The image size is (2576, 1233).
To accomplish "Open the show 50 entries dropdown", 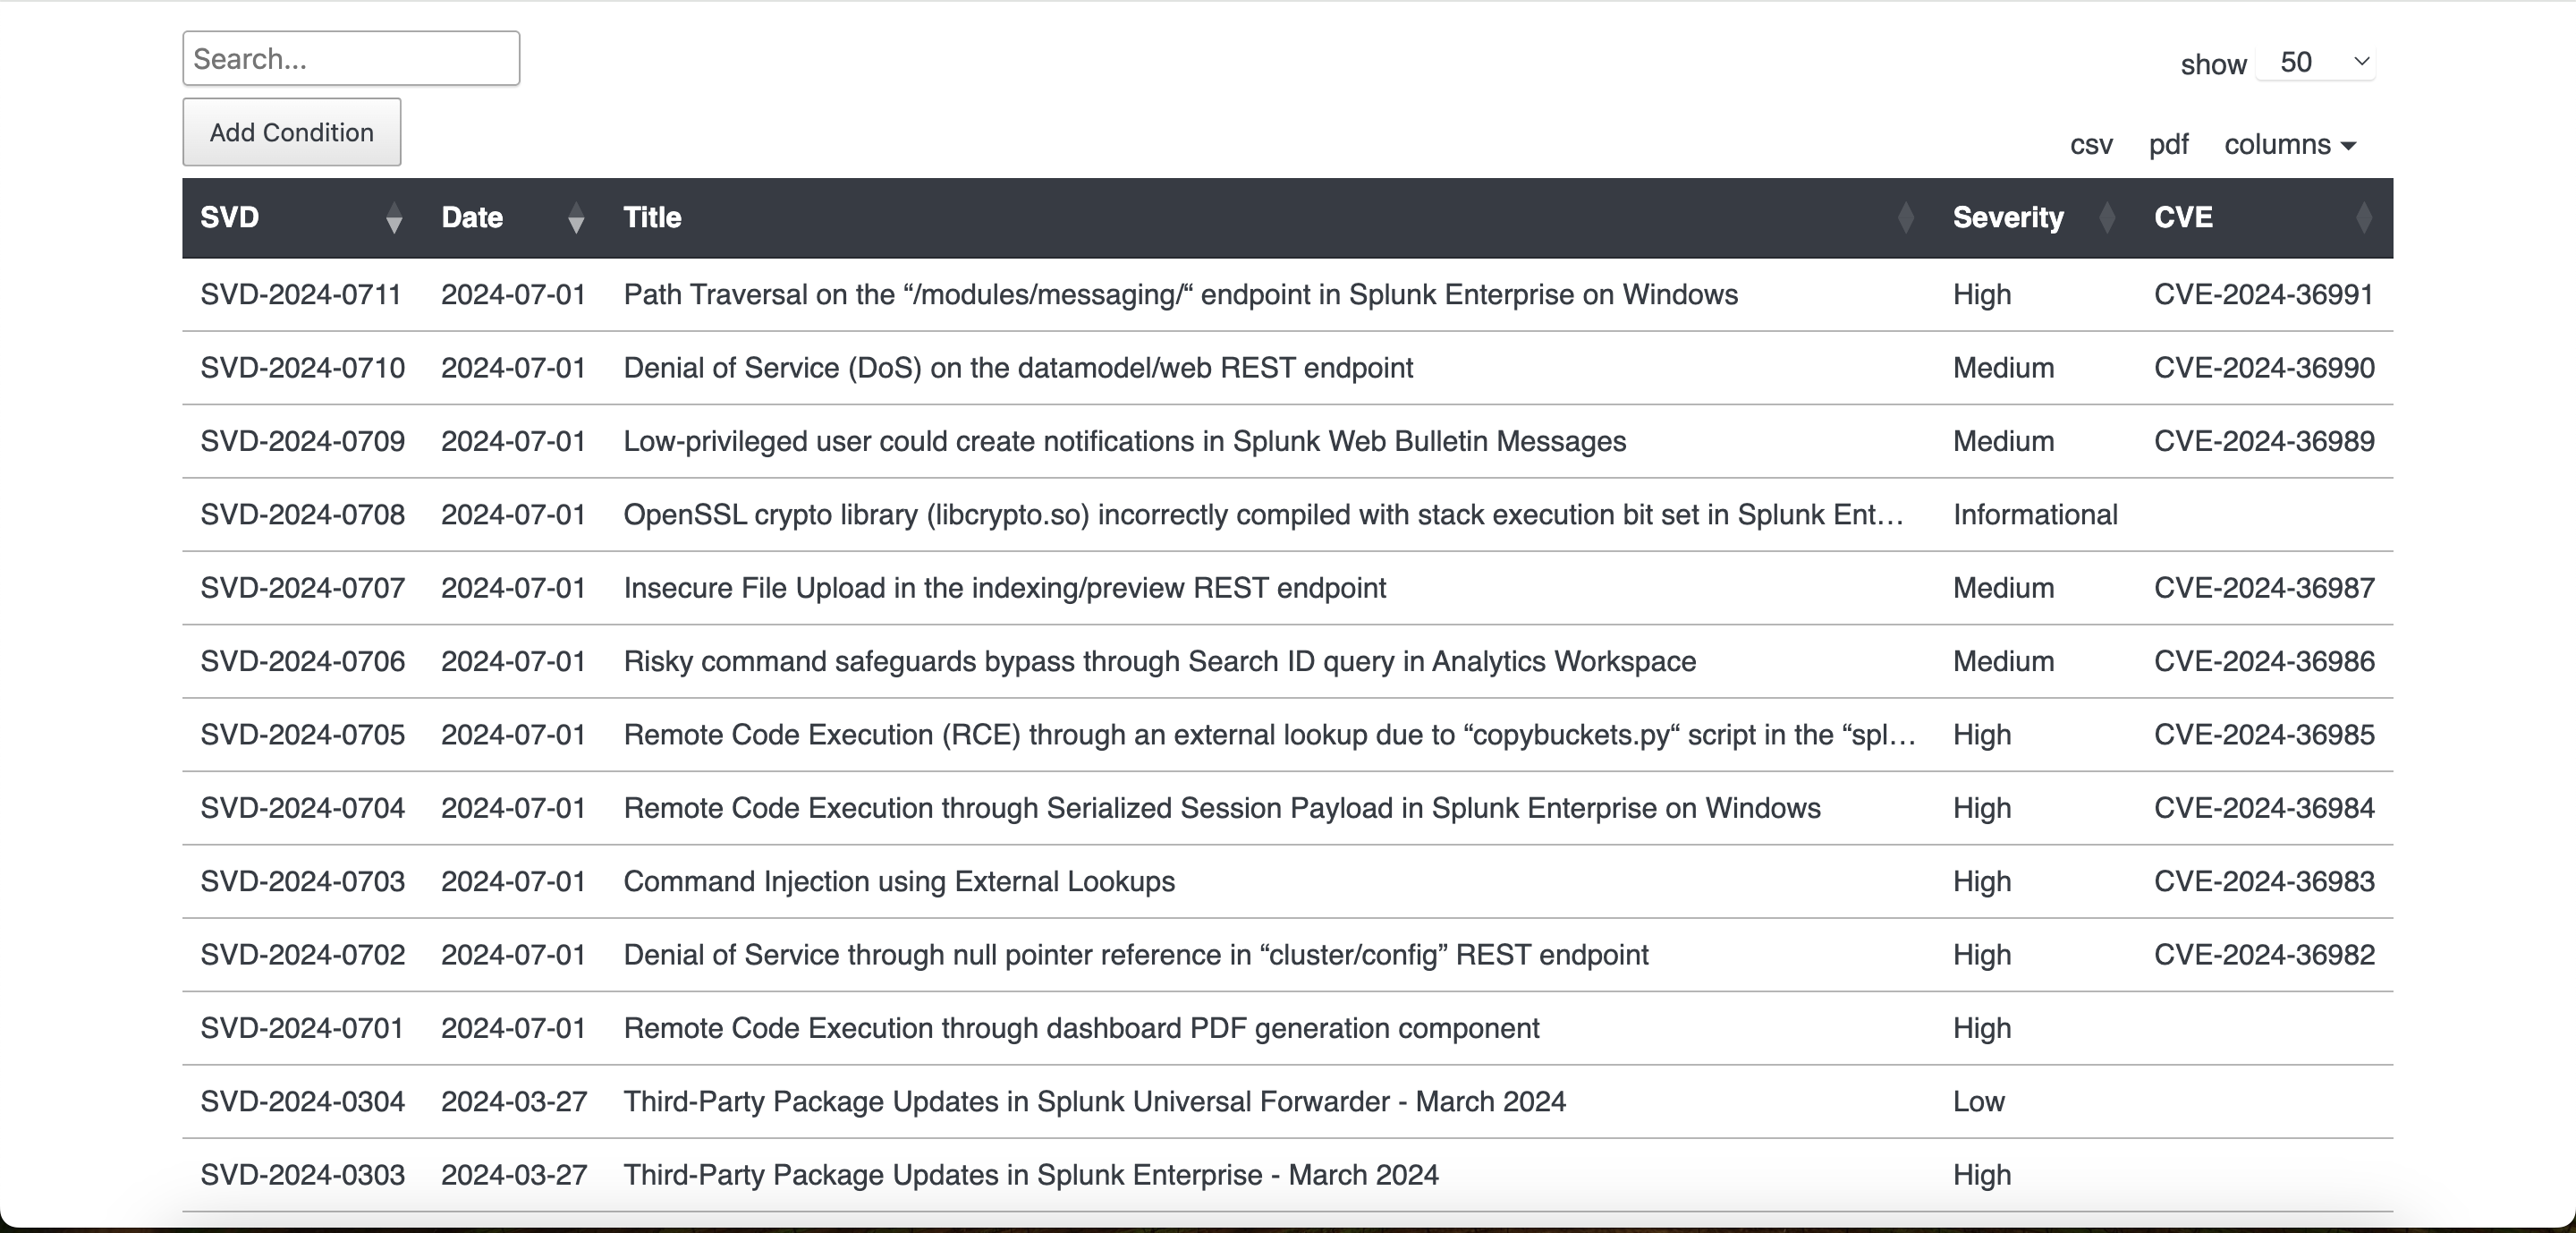I will pos(2316,62).
